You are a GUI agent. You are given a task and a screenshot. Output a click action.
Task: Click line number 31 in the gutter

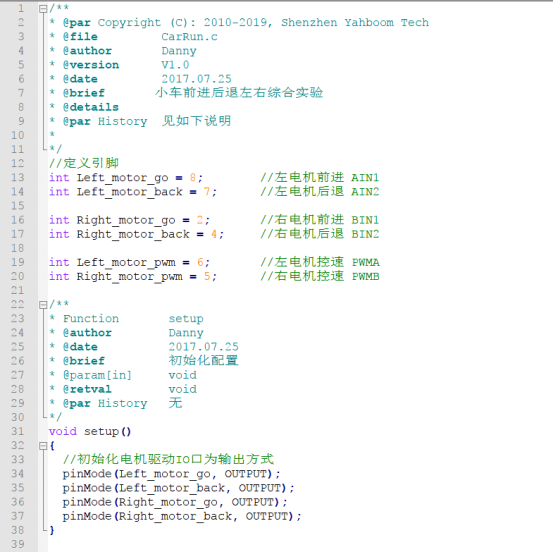pyautogui.click(x=18, y=431)
